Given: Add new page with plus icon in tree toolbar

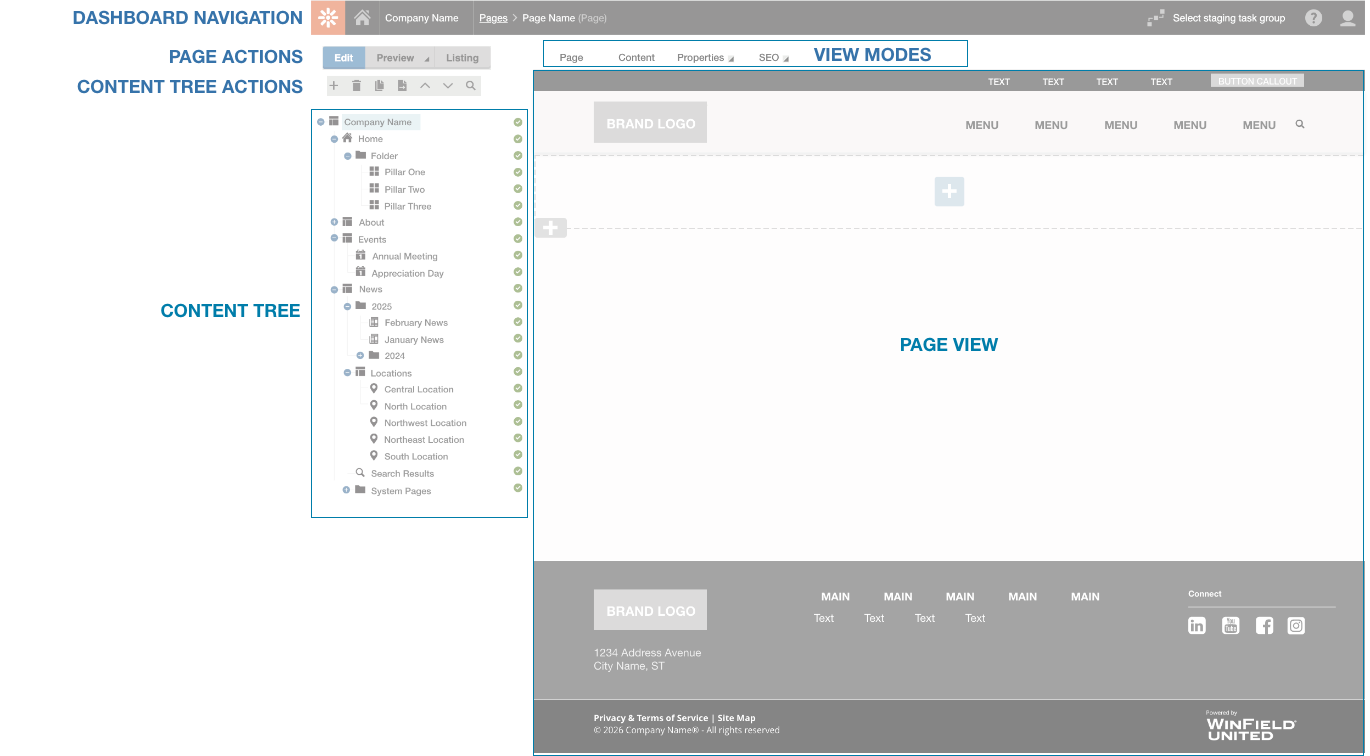Looking at the screenshot, I should (334, 86).
